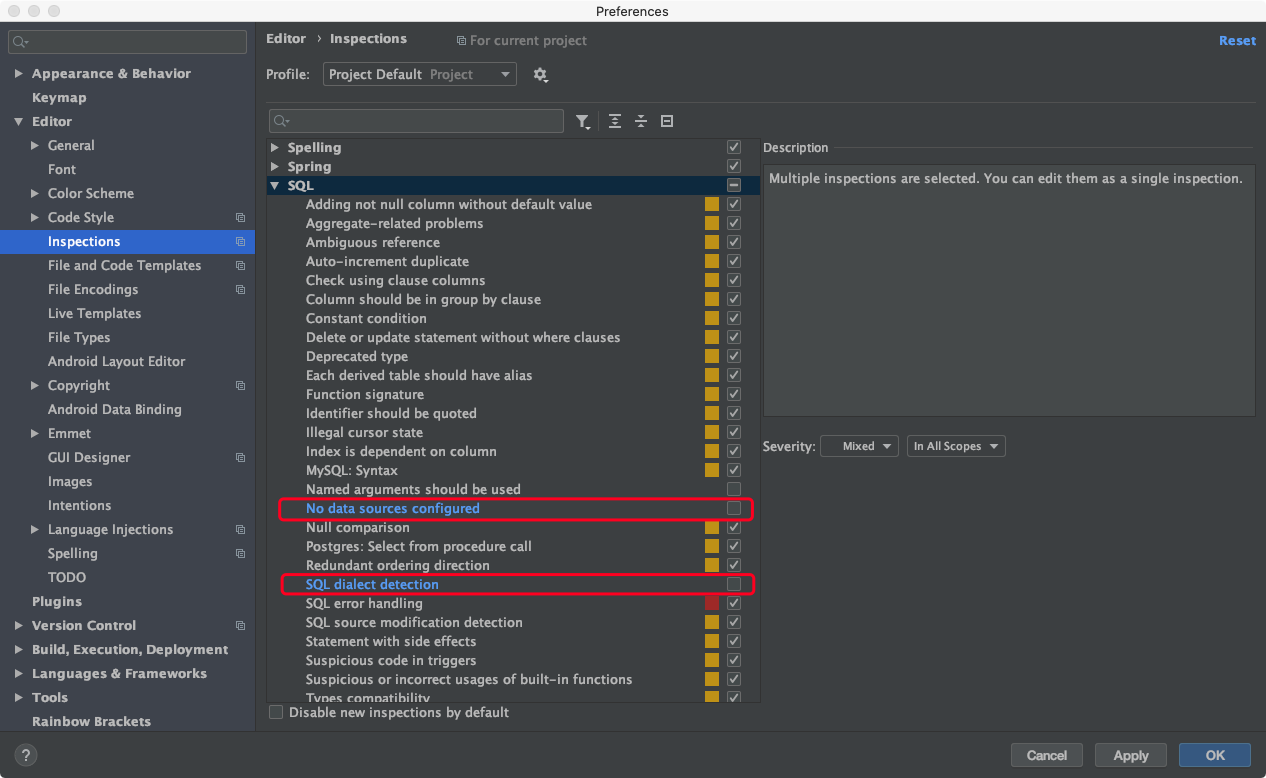
Task: Click the OK button
Action: tap(1215, 755)
